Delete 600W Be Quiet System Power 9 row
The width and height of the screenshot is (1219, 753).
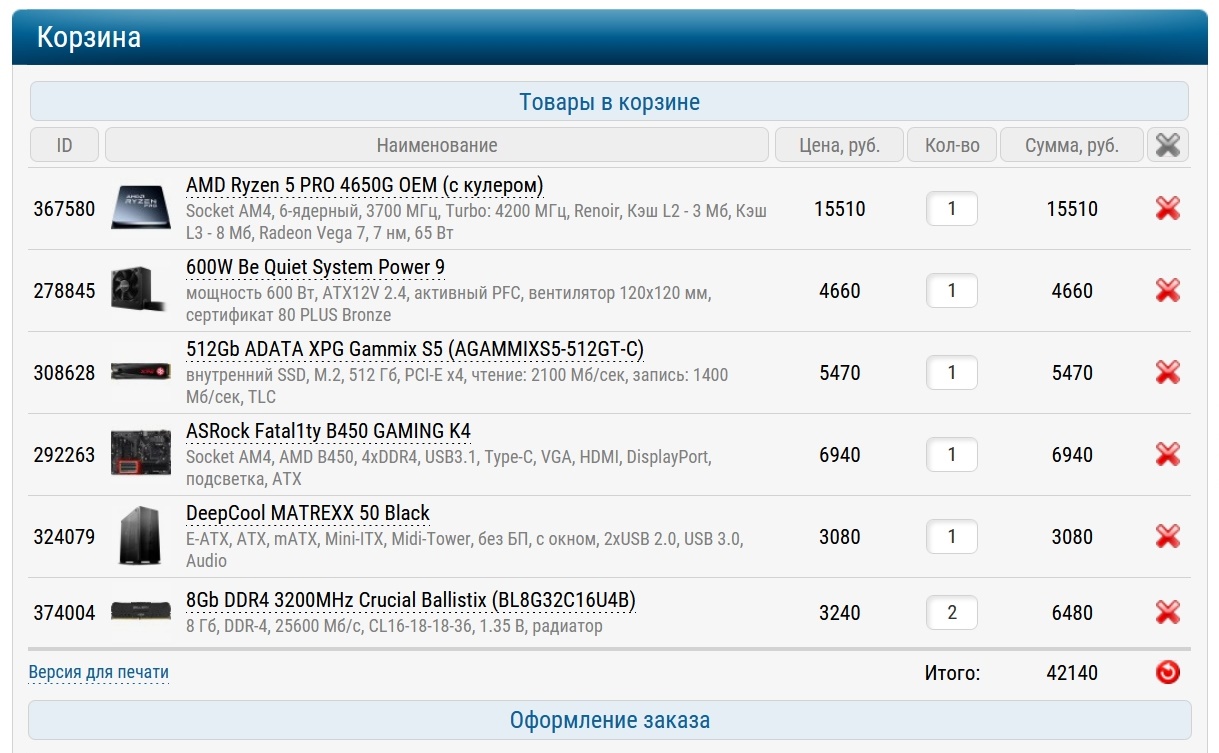[x=1167, y=291]
